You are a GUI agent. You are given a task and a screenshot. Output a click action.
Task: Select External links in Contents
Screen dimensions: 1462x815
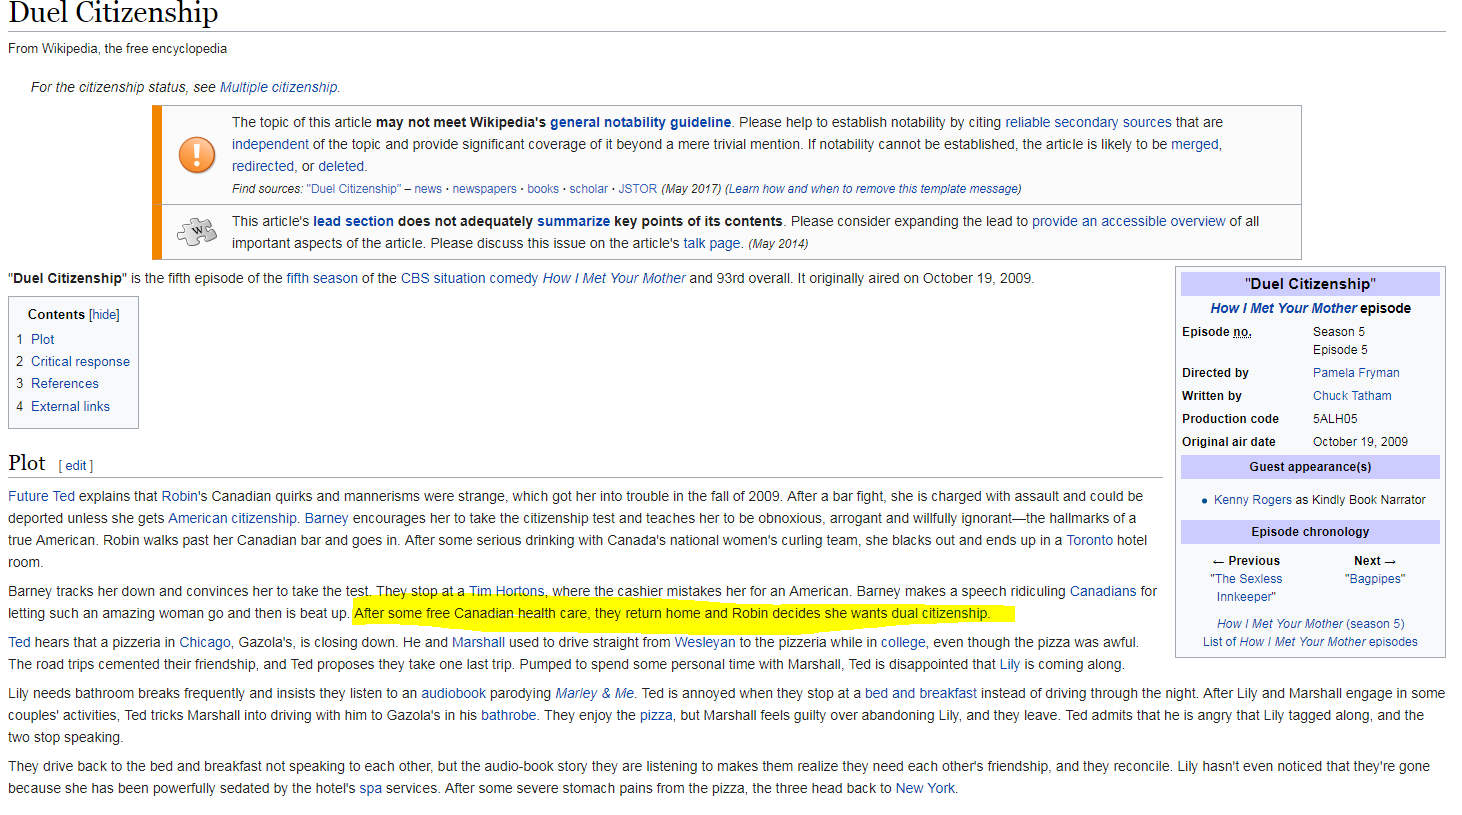[x=70, y=406]
